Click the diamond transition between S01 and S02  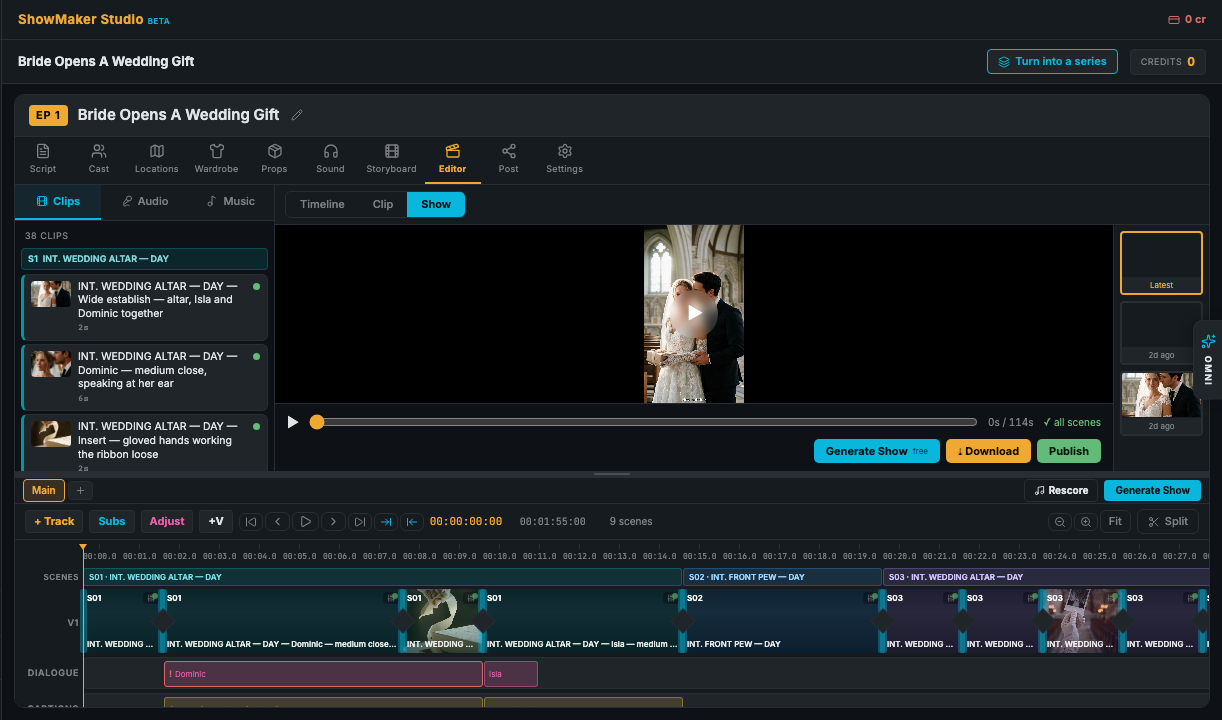[x=682, y=621]
